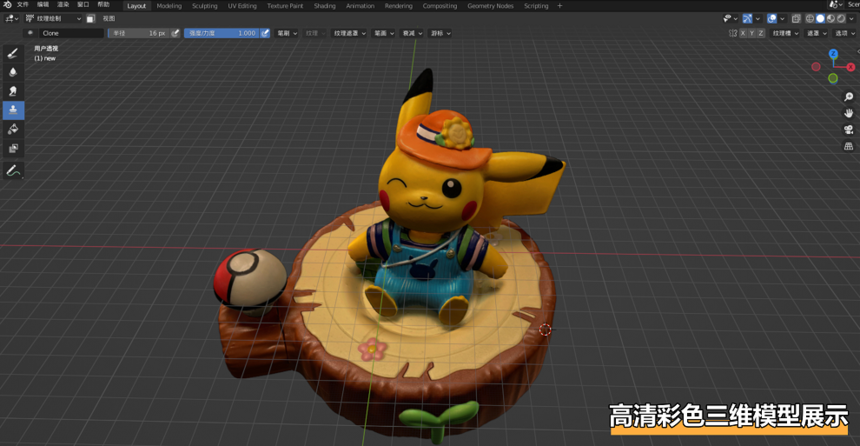
Task: Select the Mask tool in toolbar
Action: (x=13, y=148)
